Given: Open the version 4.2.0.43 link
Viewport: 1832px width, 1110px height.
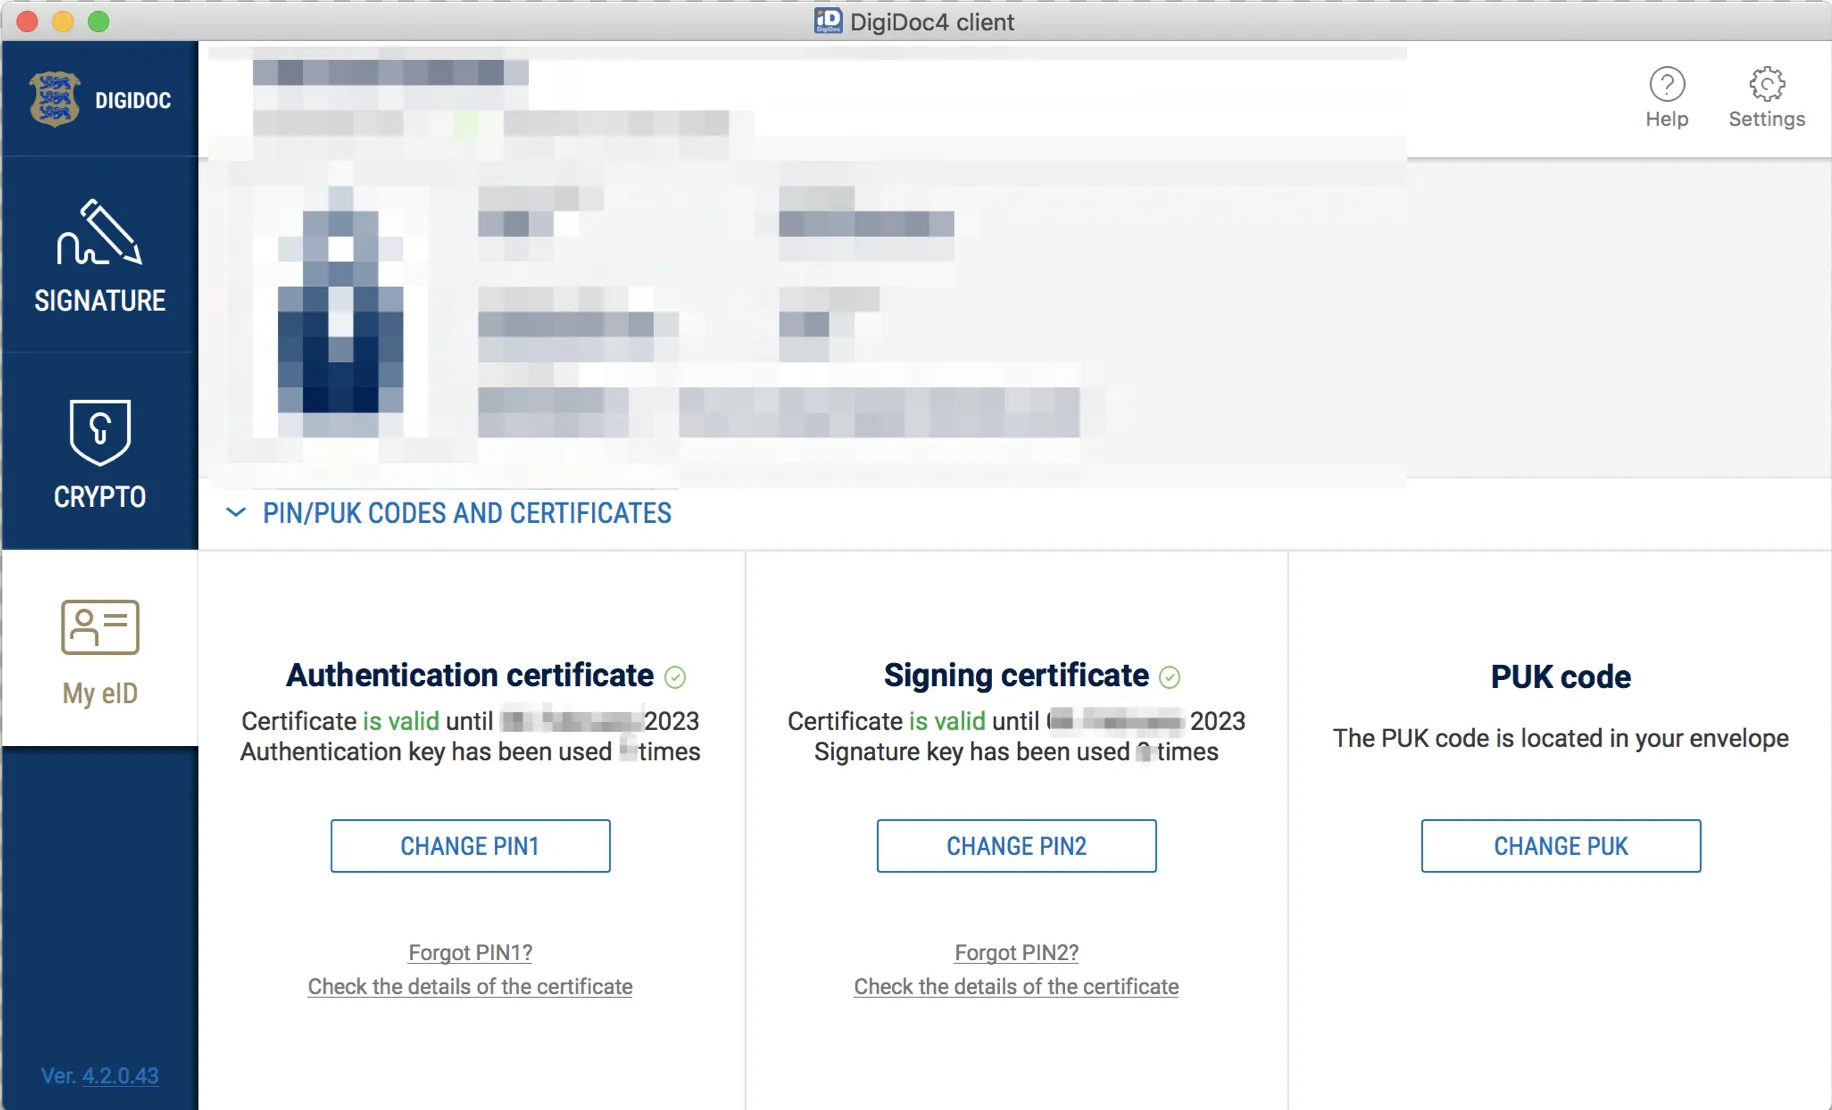Looking at the screenshot, I should click(120, 1076).
